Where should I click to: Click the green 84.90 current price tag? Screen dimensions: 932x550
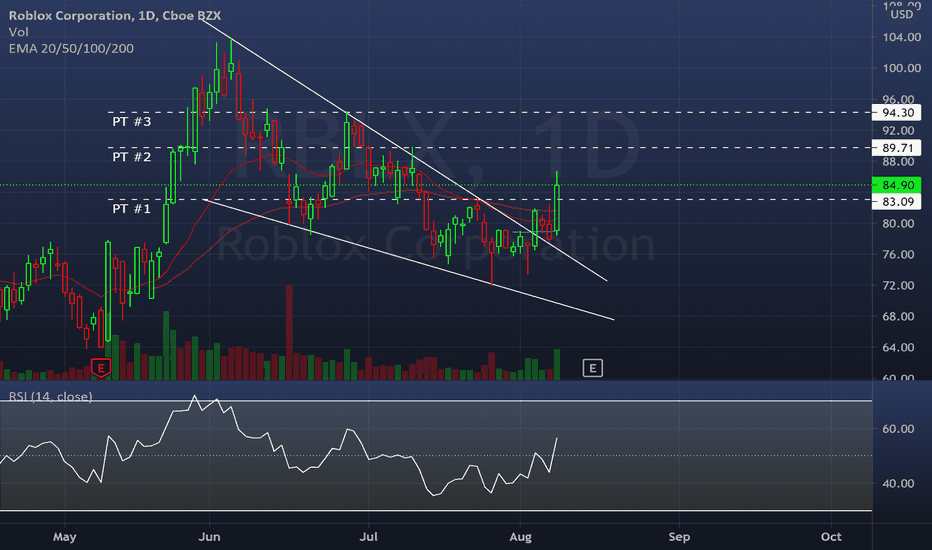pyautogui.click(x=897, y=185)
